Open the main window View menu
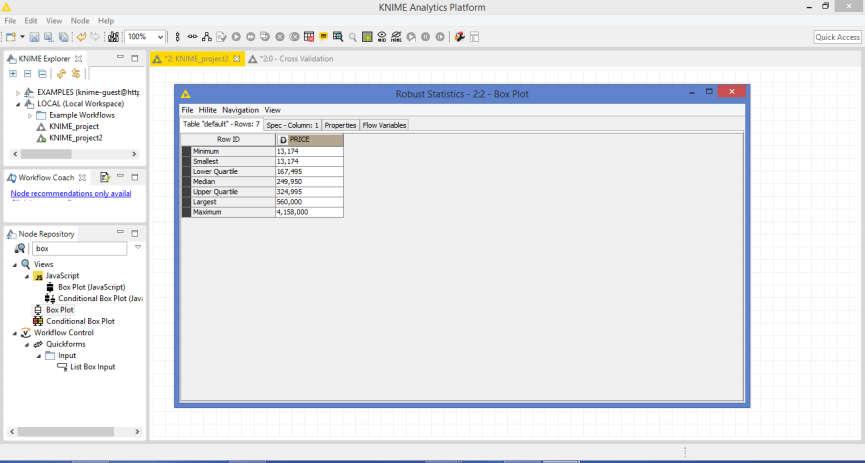This screenshot has width=865, height=463. pyautogui.click(x=54, y=21)
